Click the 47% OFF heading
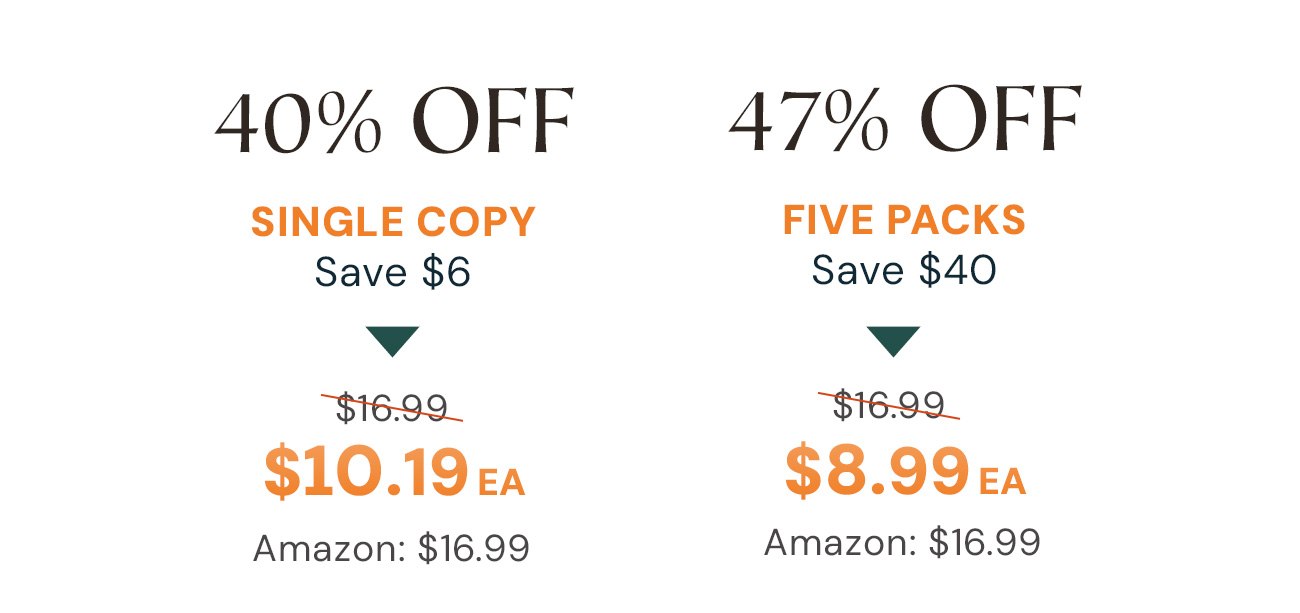This screenshot has height=613, width=1300. tap(905, 122)
